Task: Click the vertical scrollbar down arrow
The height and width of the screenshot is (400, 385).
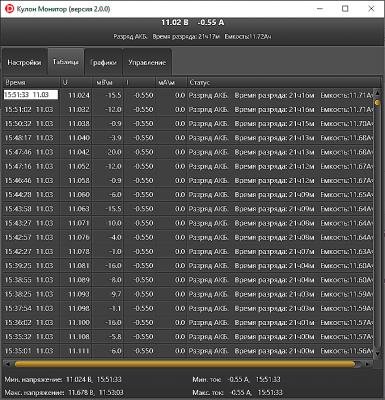Action: pyautogui.click(x=377, y=353)
